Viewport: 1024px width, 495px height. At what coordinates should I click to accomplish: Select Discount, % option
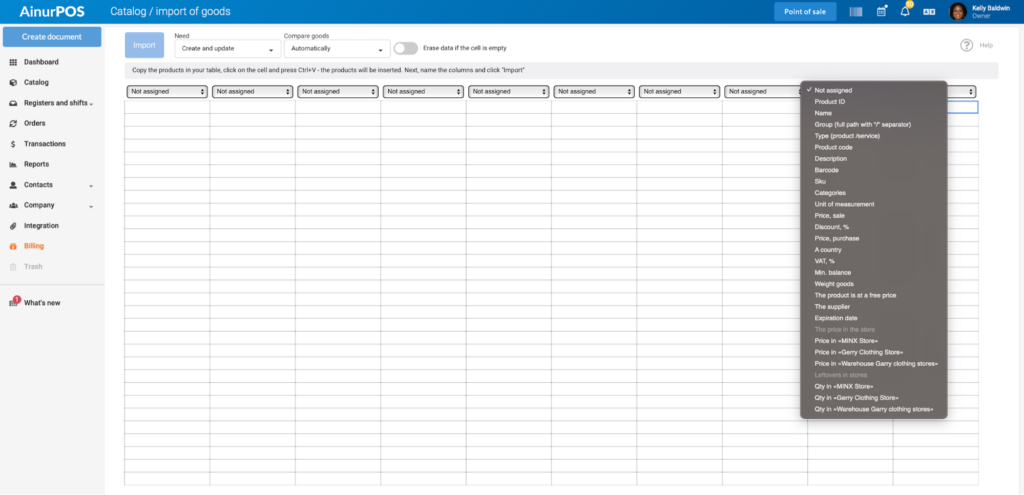point(874,227)
